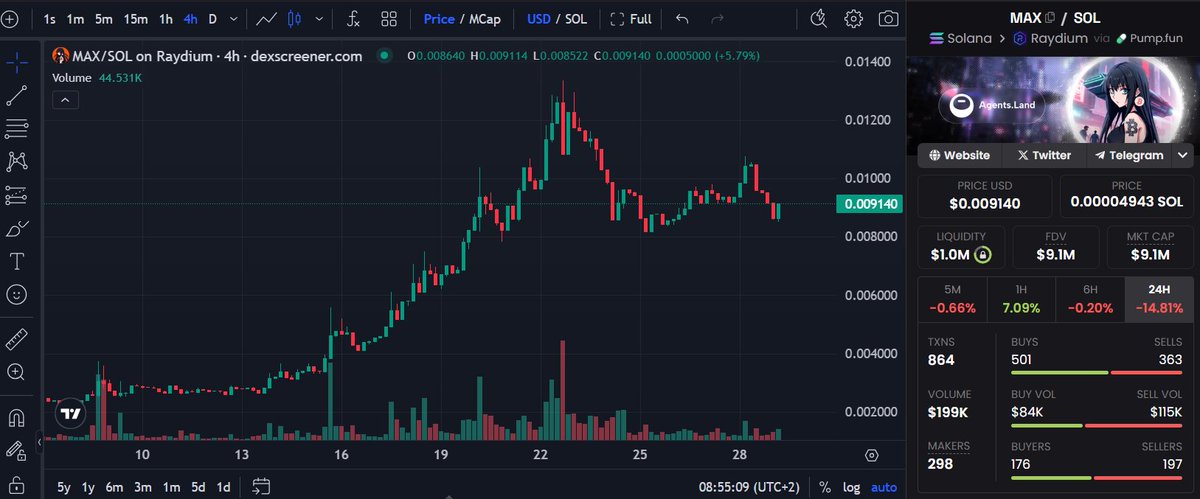Switch to the 1s interval
The image size is (1200, 499).
coord(50,19)
